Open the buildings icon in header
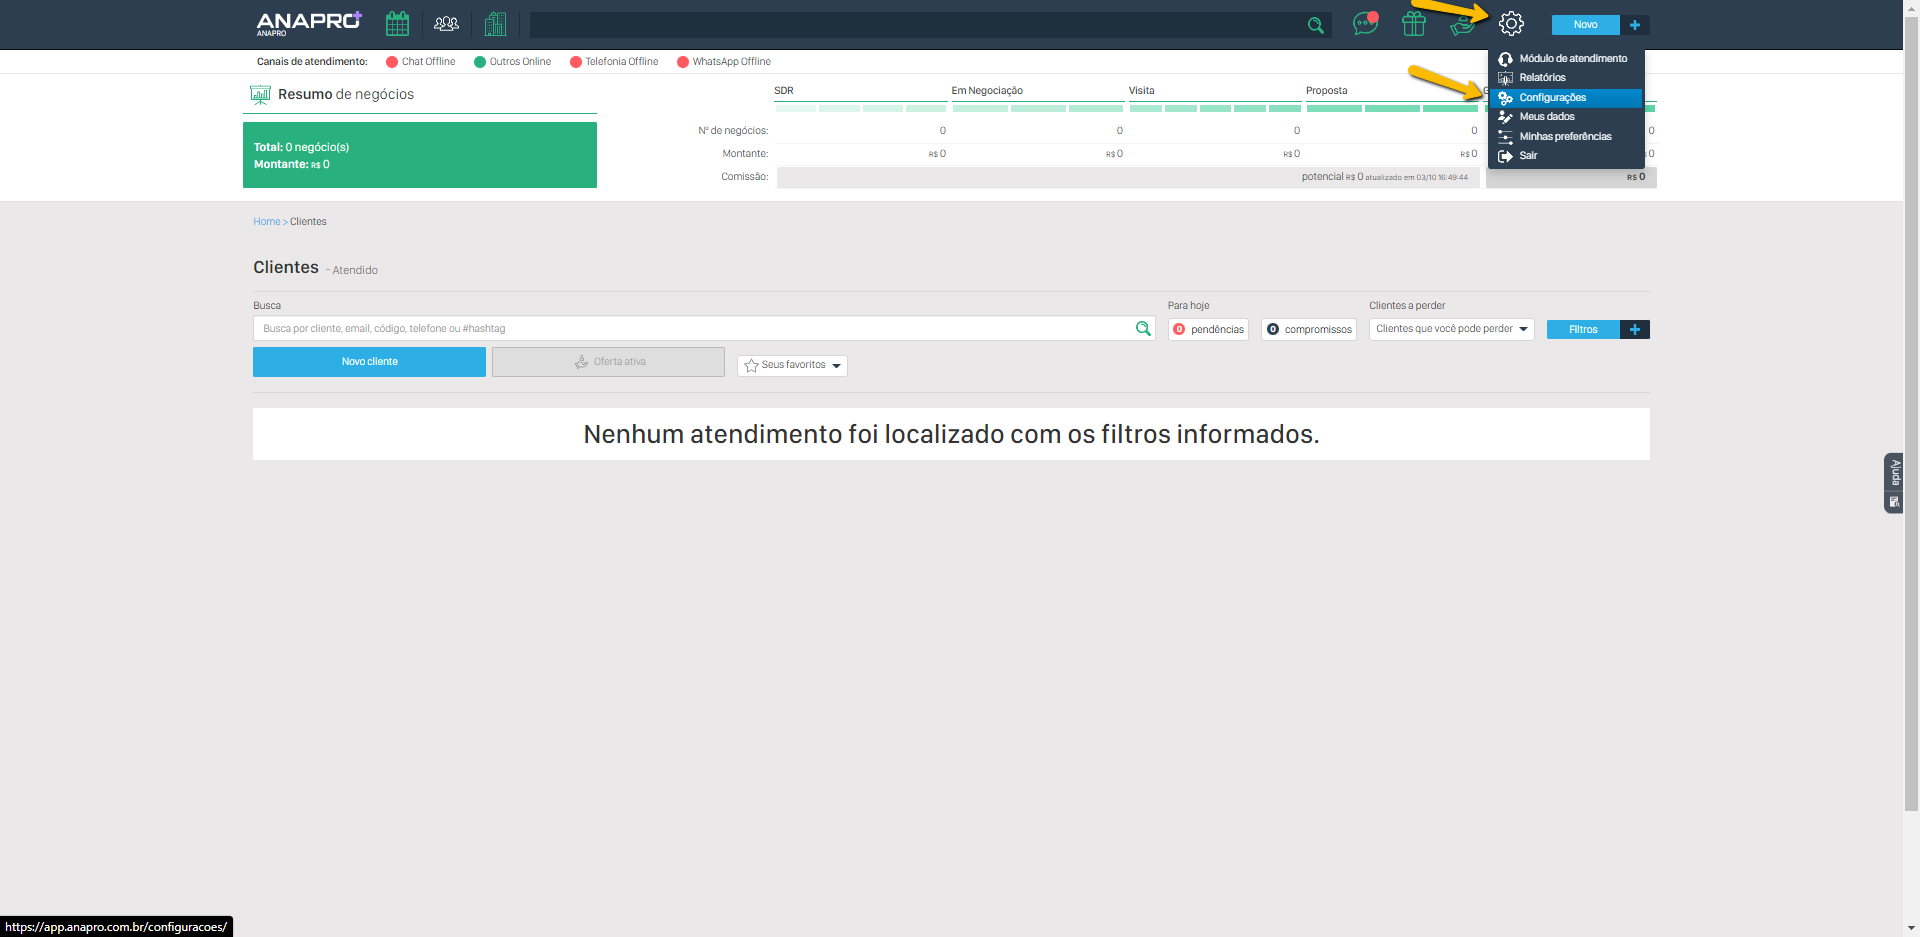The height and width of the screenshot is (937, 1920). coord(495,24)
